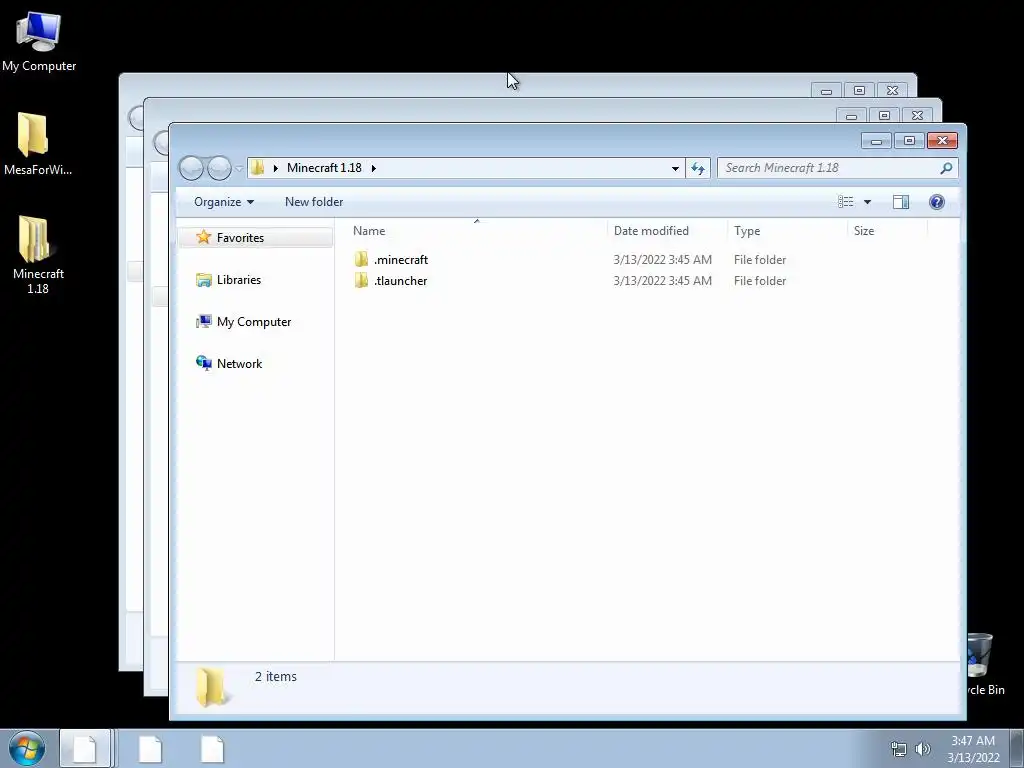The width and height of the screenshot is (1024, 768).
Task: Select the .tlauncher folder
Action: (x=400, y=281)
